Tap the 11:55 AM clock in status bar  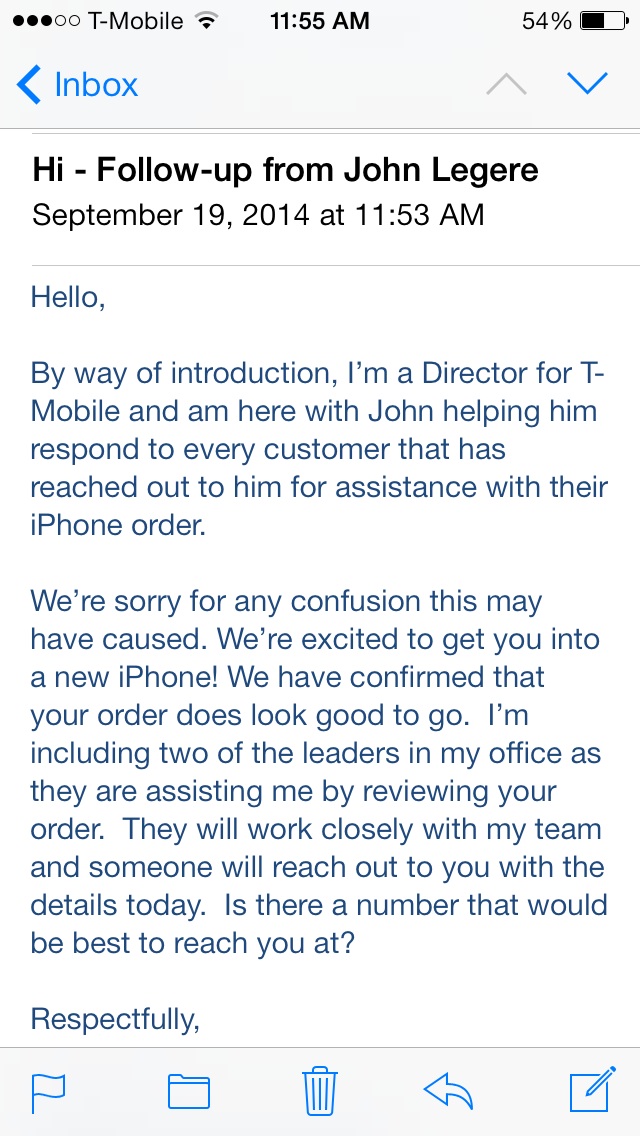click(320, 21)
